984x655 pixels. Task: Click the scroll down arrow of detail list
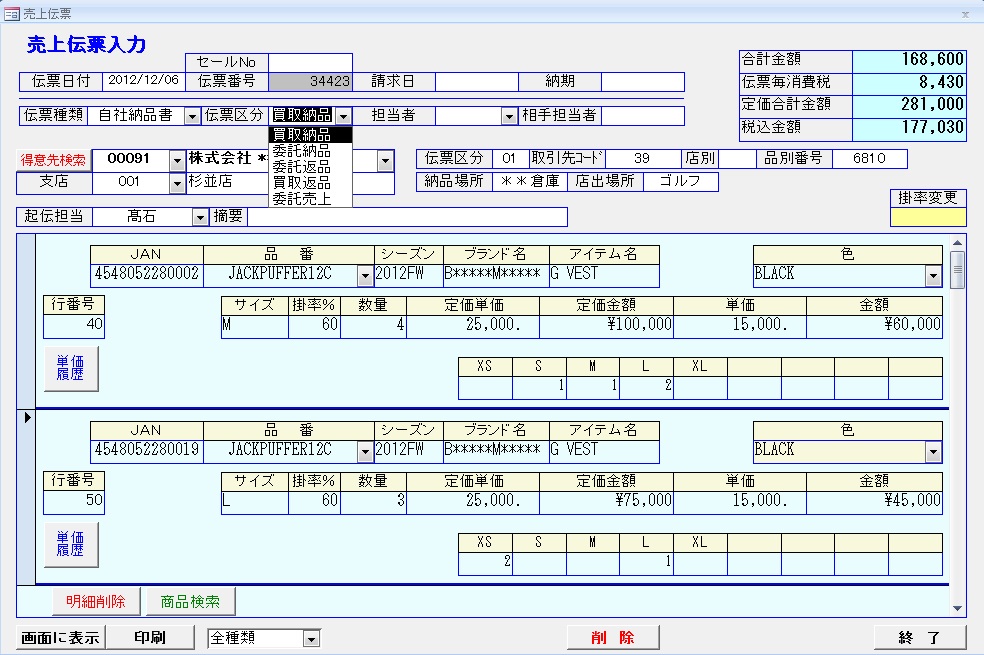click(957, 607)
